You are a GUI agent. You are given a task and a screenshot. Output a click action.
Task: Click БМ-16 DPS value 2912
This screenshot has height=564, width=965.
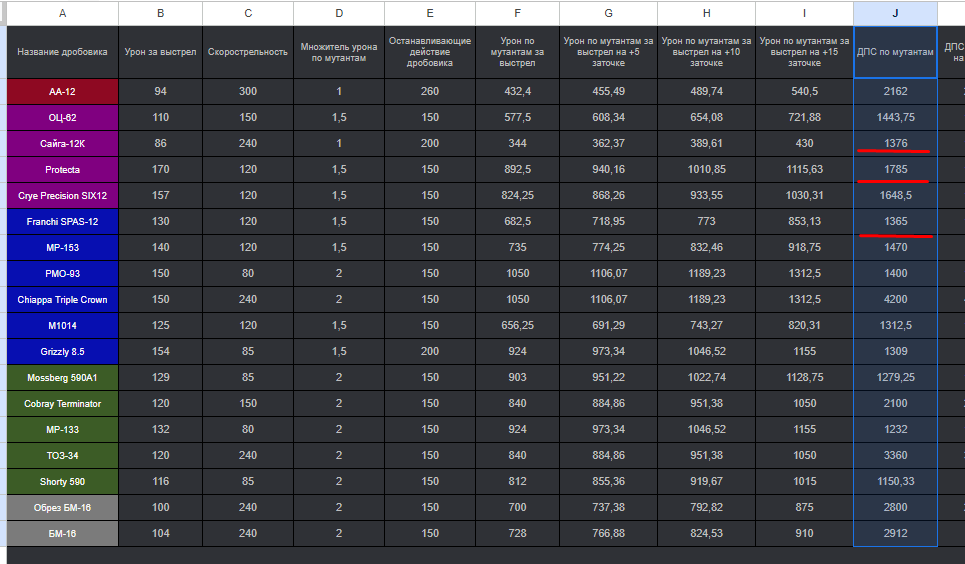click(x=895, y=533)
